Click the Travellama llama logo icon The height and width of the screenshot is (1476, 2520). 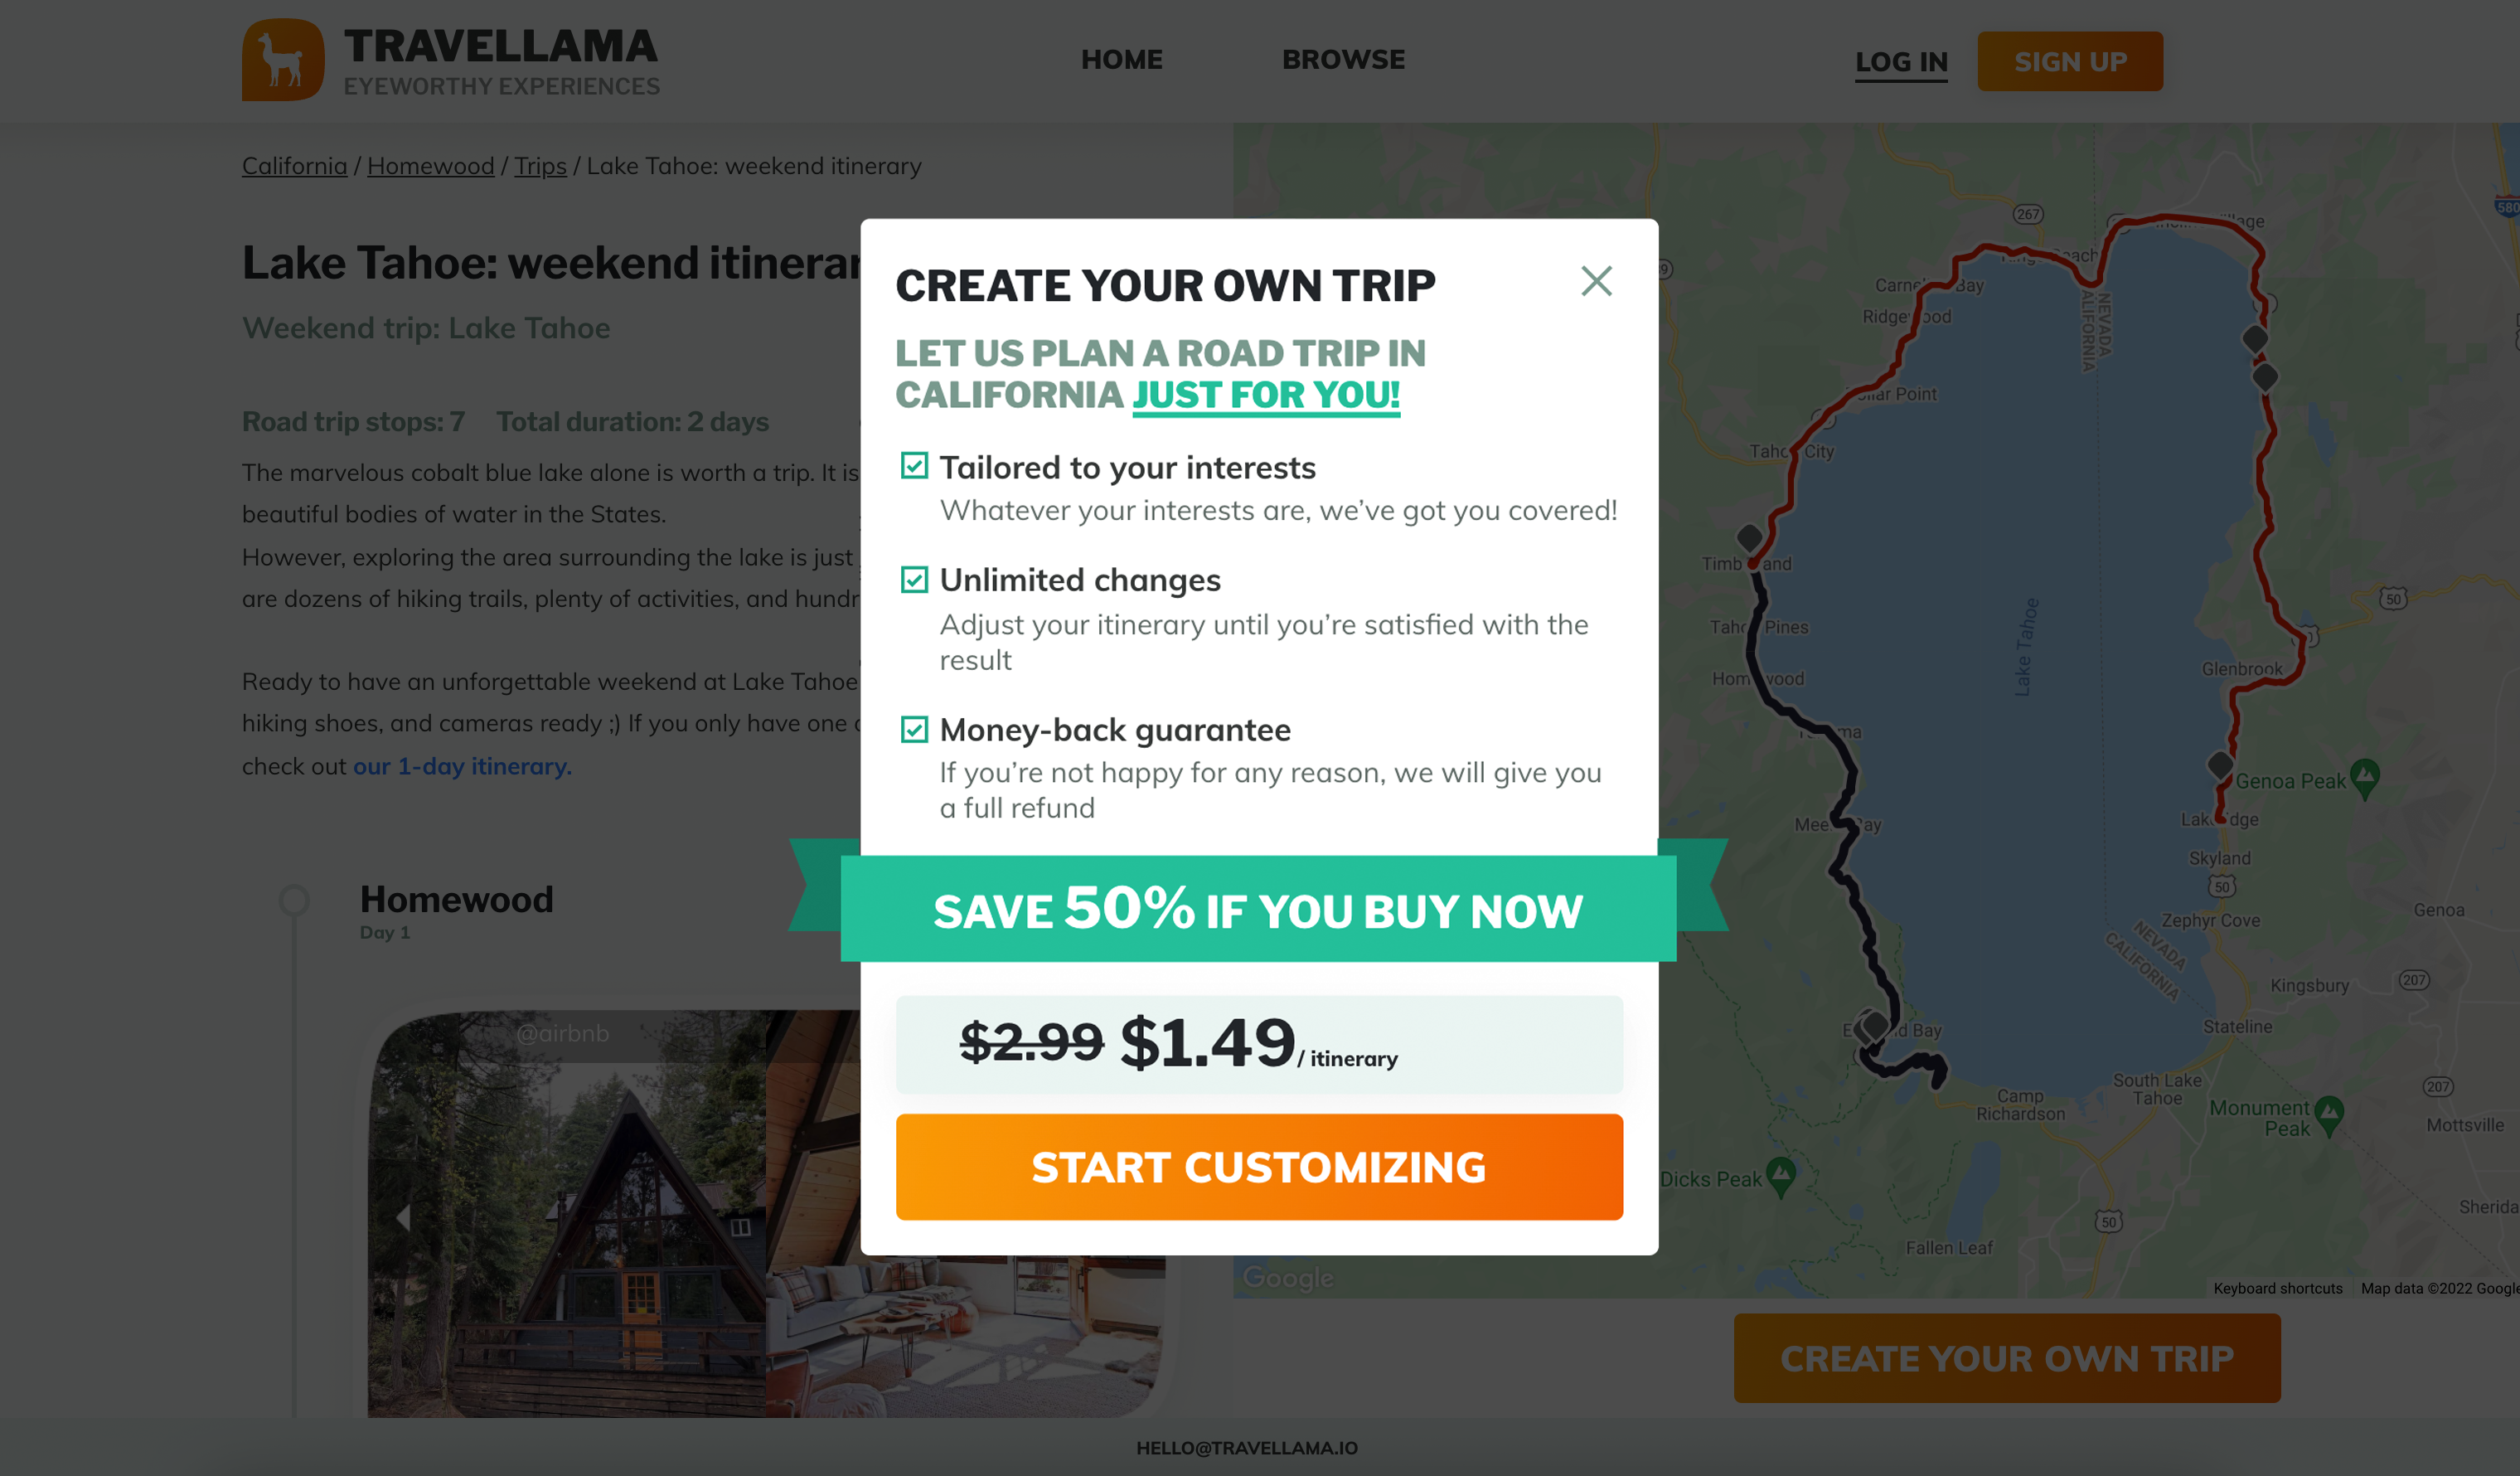(x=283, y=60)
